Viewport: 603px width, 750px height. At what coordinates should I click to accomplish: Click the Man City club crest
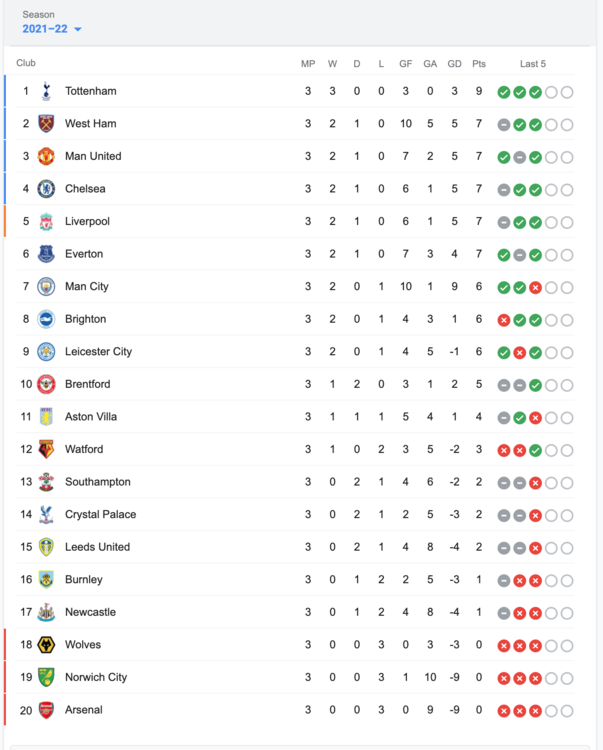tap(46, 287)
